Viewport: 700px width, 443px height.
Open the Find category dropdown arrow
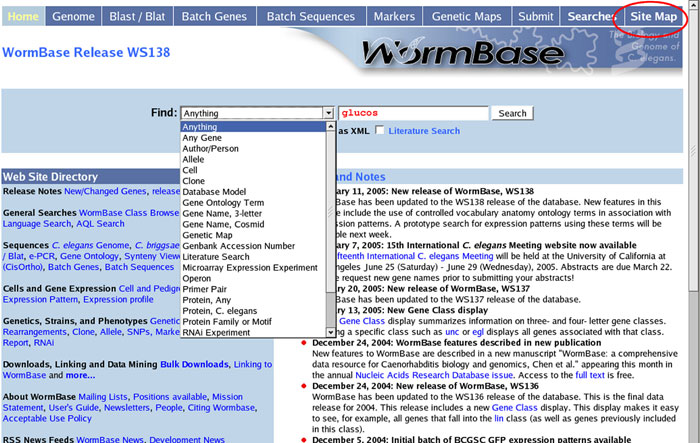click(329, 113)
